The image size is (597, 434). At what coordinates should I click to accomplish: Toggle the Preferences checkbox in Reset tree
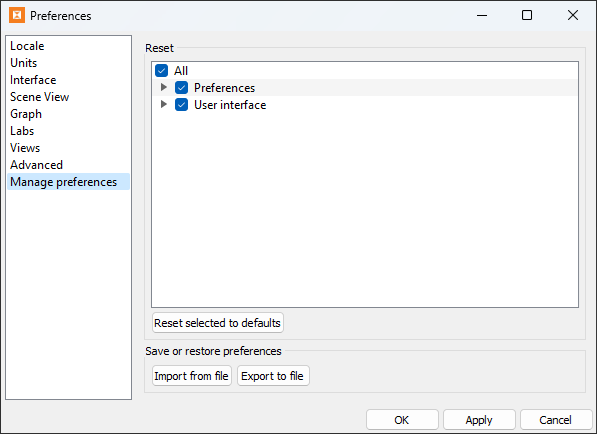[181, 88]
